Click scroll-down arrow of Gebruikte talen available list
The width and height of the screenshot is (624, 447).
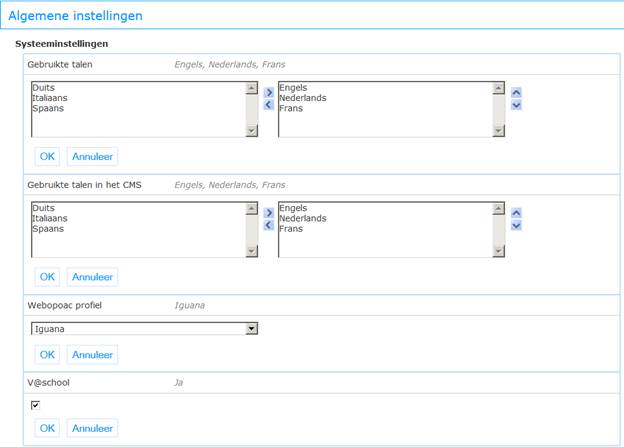[x=252, y=131]
